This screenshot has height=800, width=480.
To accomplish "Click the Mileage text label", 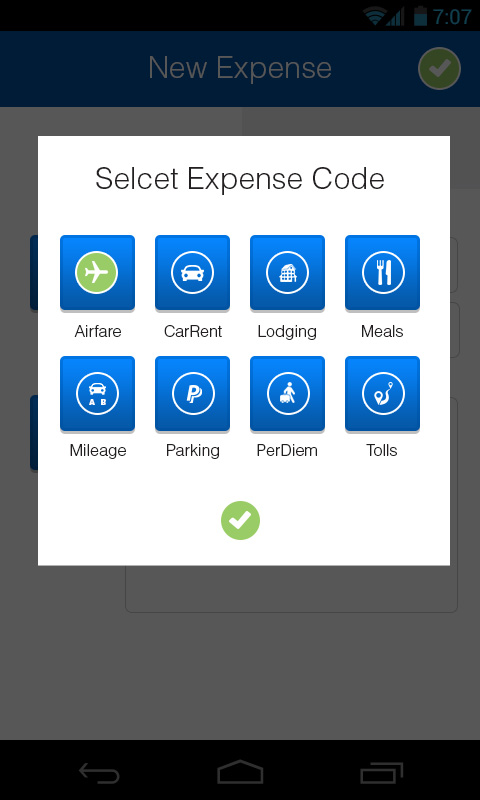I will point(98,451).
